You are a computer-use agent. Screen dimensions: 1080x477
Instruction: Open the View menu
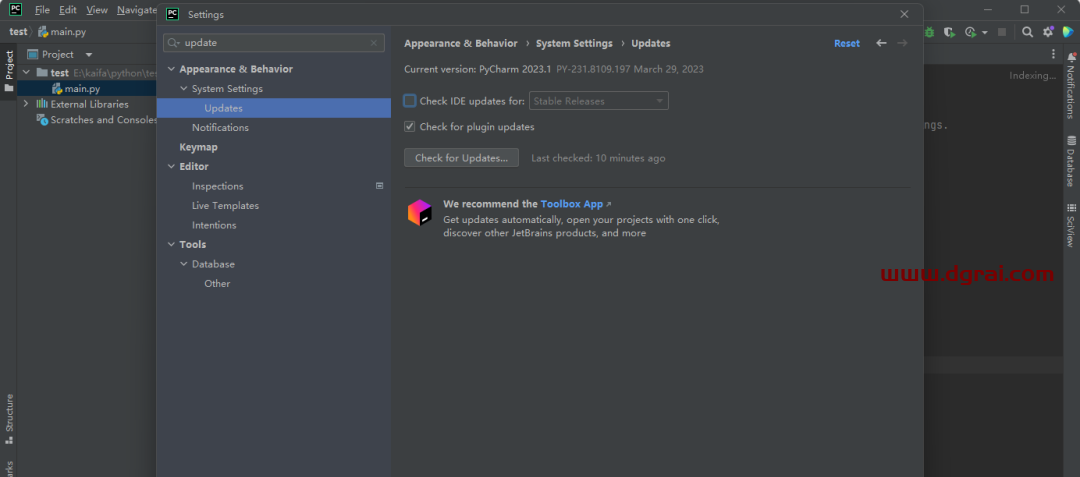tap(97, 10)
